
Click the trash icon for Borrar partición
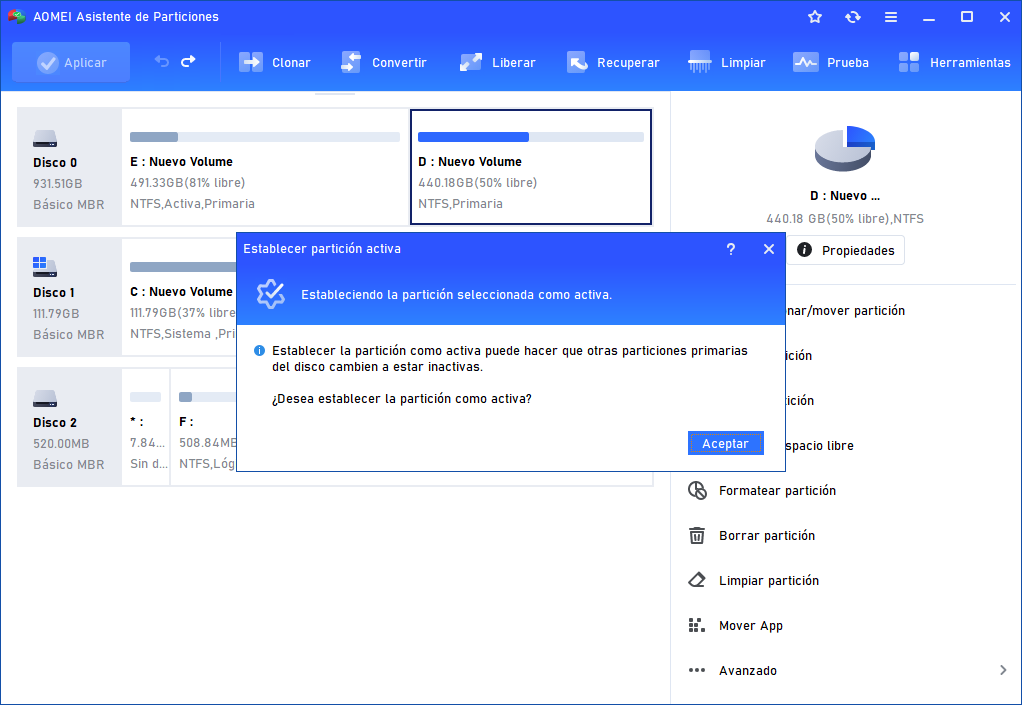click(x=697, y=536)
